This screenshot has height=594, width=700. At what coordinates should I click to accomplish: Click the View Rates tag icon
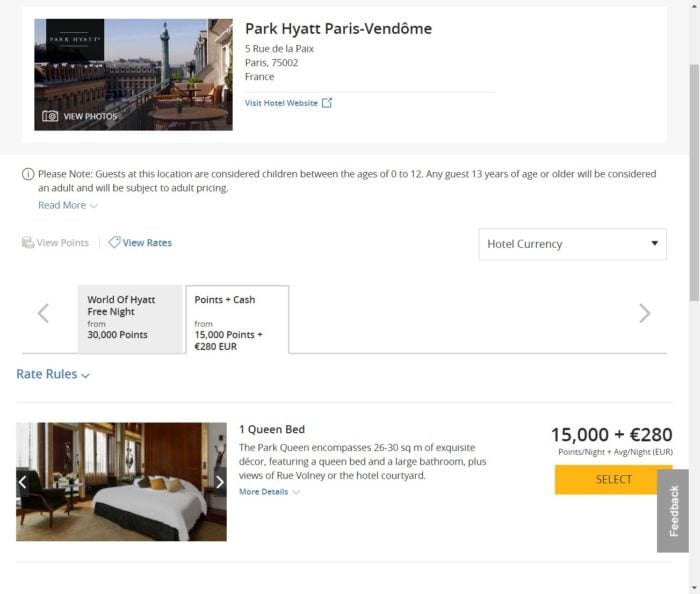pyautogui.click(x=114, y=242)
